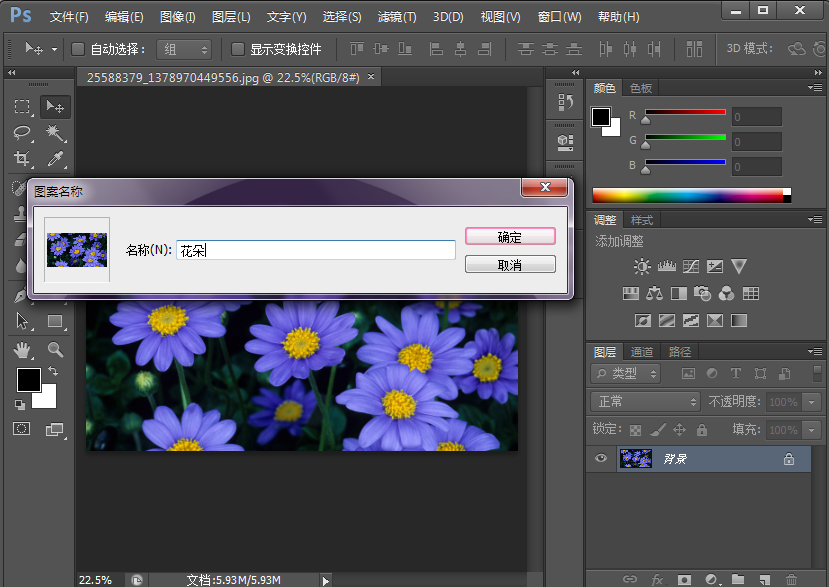The height and width of the screenshot is (587, 829).
Task: Toggle type layer filter
Action: 735,374
